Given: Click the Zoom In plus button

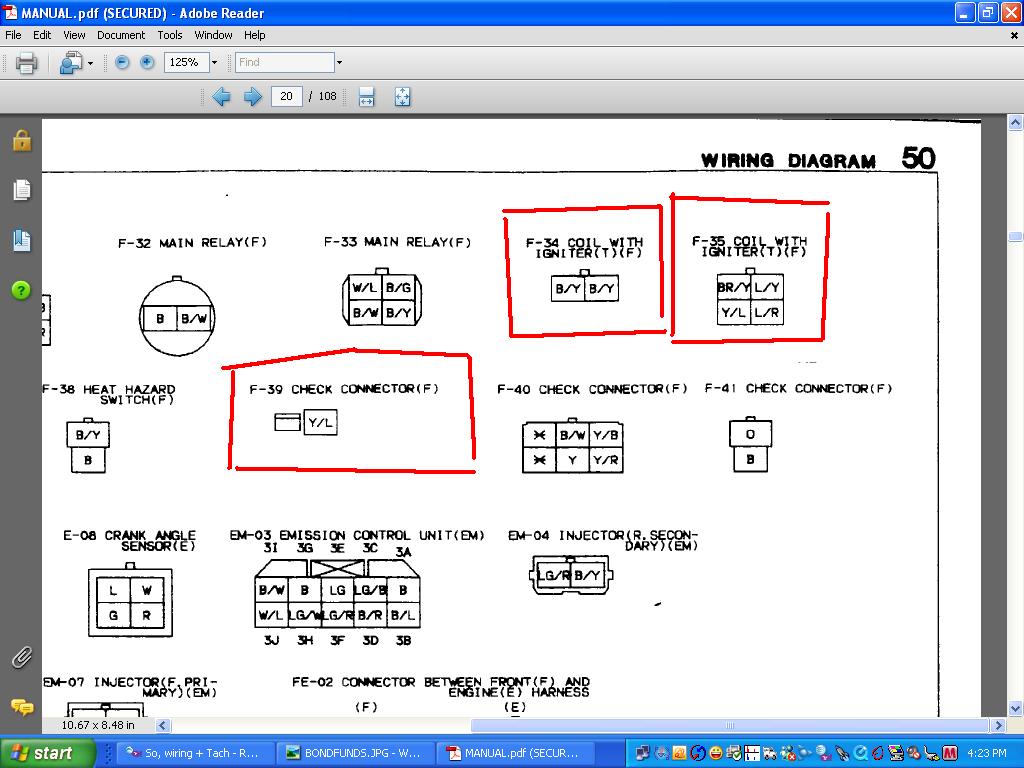Looking at the screenshot, I should [x=147, y=62].
